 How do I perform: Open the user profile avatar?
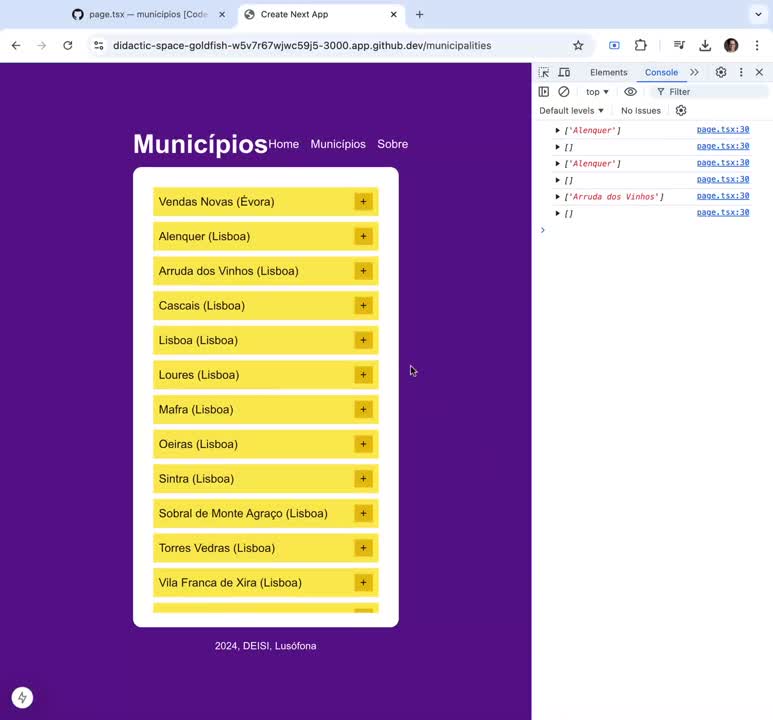pos(731,45)
